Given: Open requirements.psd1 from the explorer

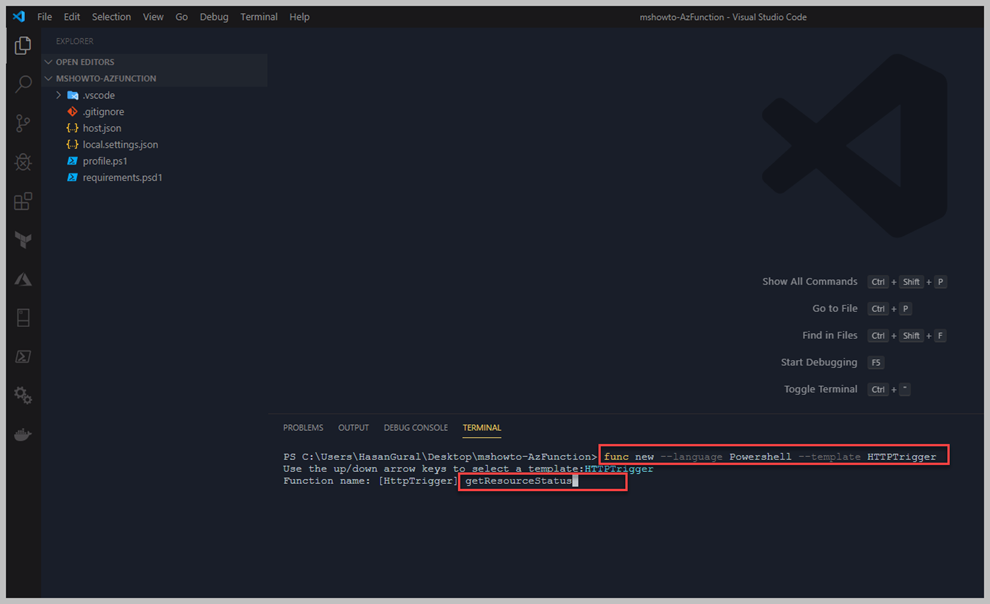Looking at the screenshot, I should point(122,177).
